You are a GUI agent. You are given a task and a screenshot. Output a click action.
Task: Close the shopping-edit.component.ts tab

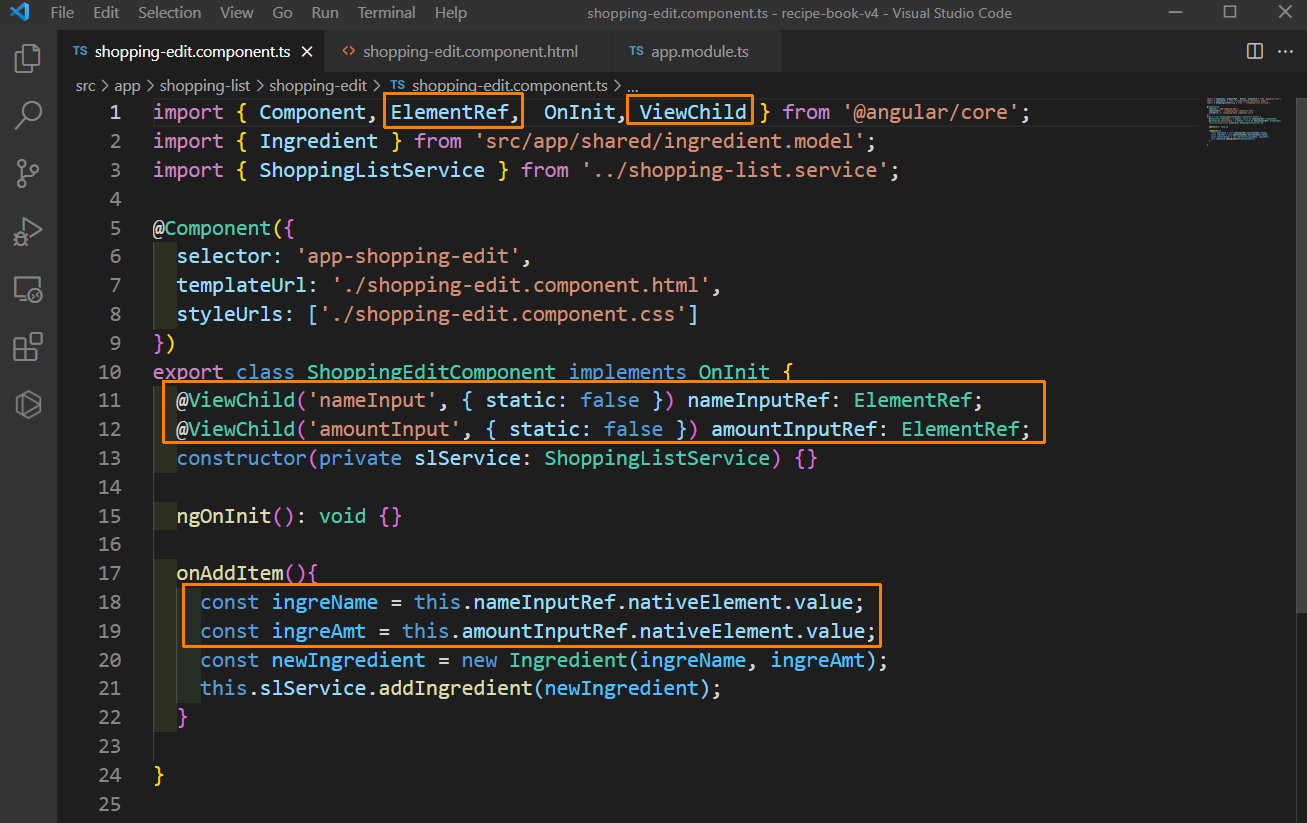click(x=307, y=51)
